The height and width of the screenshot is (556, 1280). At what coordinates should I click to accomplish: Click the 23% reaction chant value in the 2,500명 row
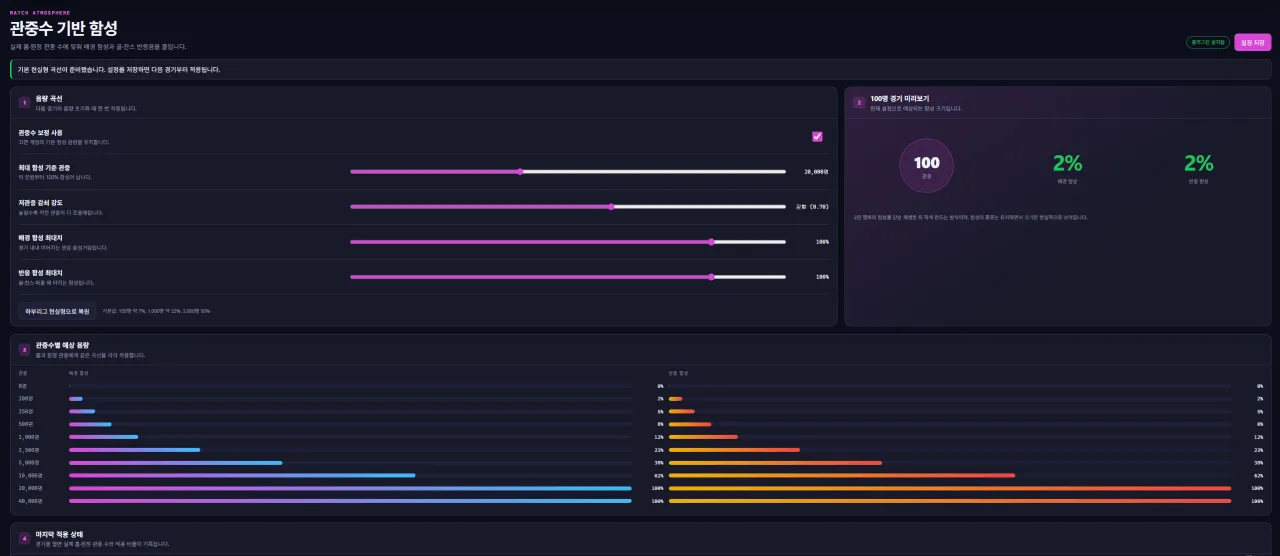(1259, 450)
